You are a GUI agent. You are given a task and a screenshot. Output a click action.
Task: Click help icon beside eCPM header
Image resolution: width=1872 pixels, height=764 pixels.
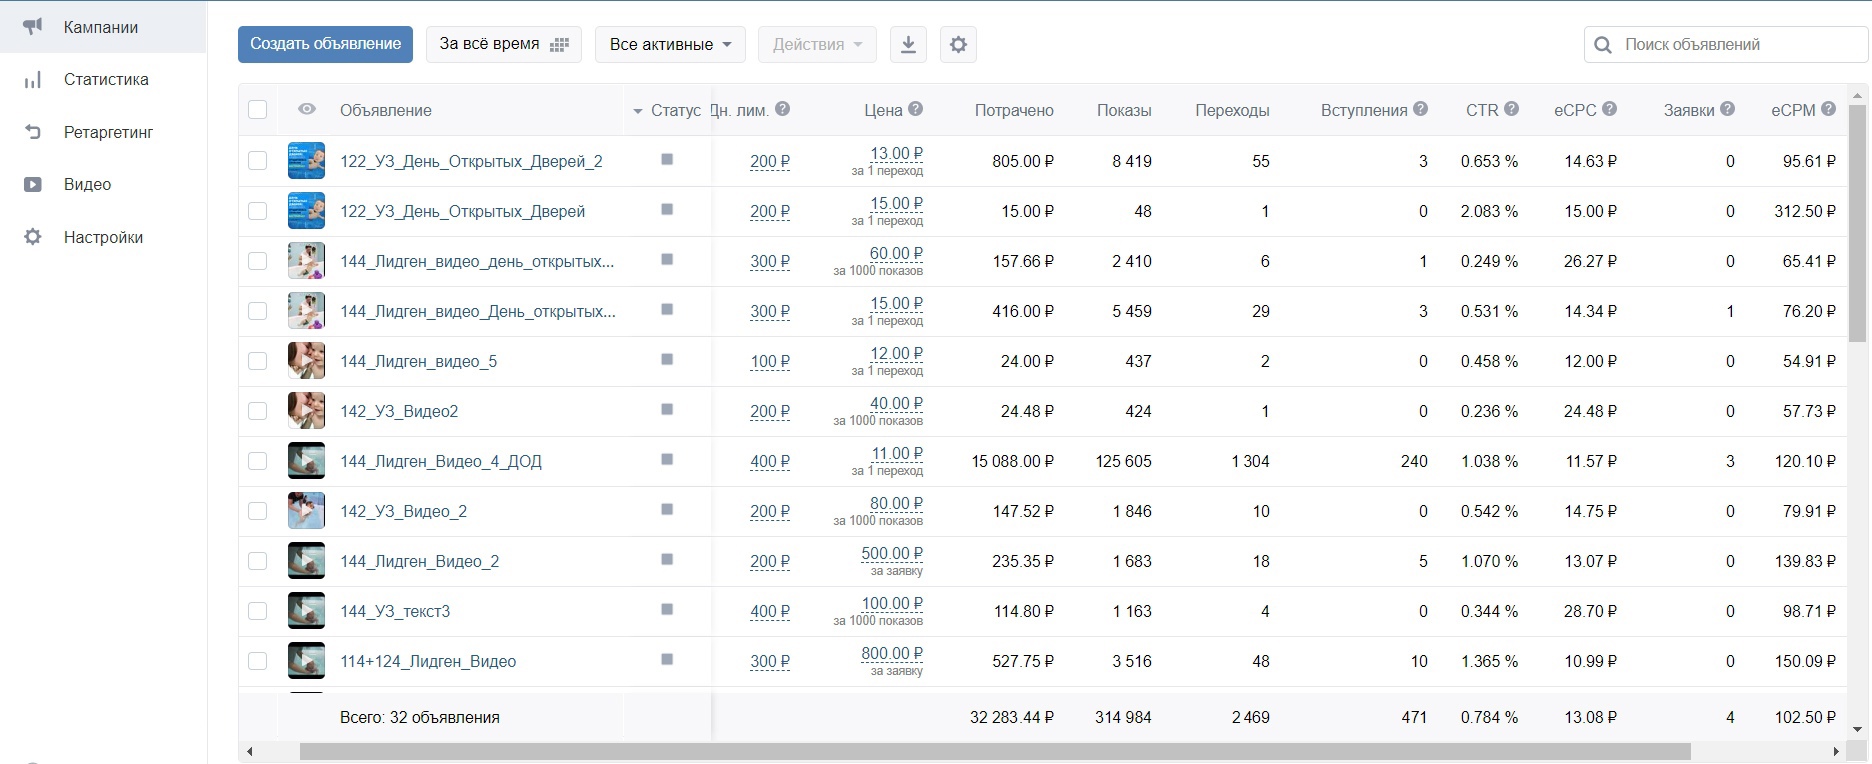click(x=1828, y=109)
